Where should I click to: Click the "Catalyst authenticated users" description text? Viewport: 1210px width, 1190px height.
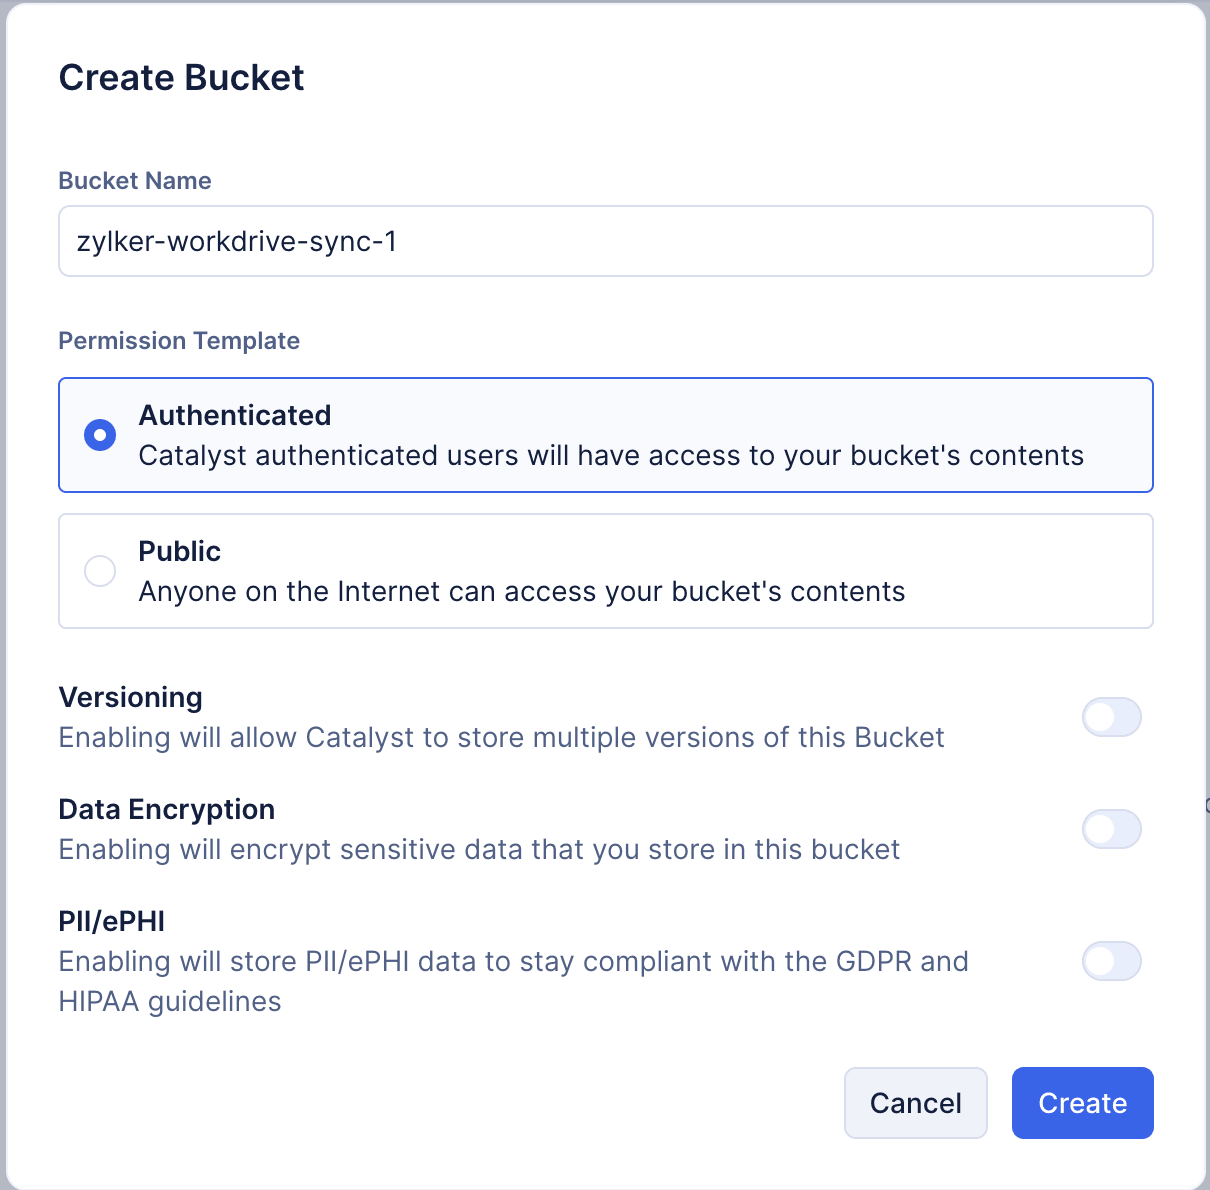click(x=611, y=456)
